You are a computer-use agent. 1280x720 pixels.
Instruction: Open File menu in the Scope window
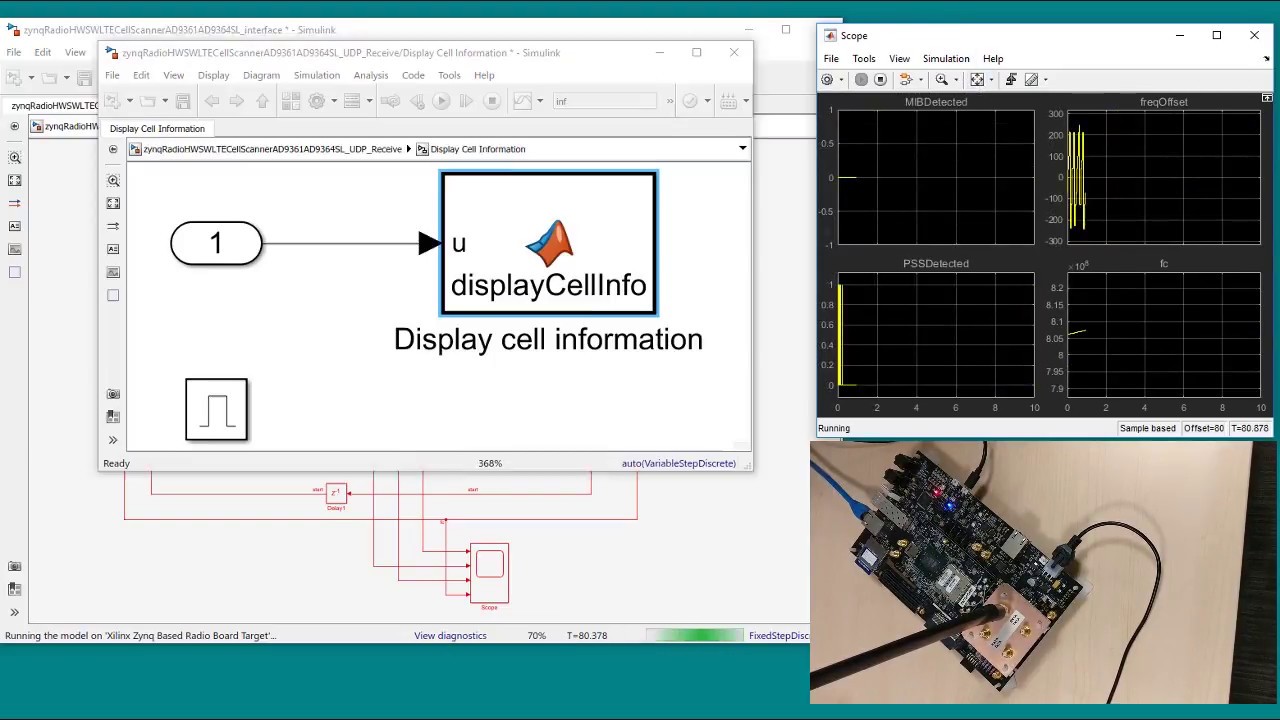[x=831, y=59]
